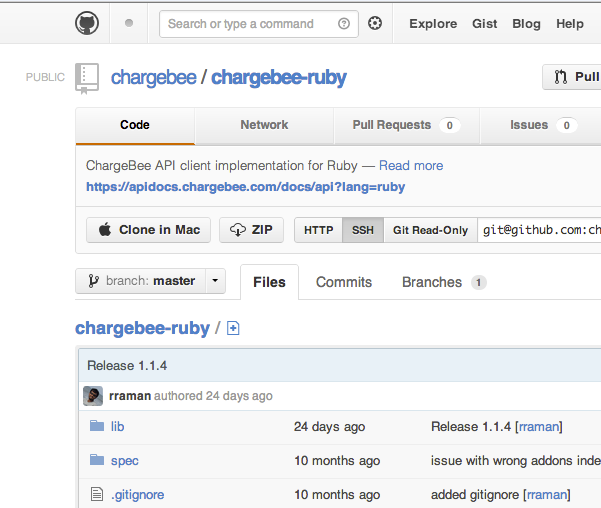Open the Help link
Image resolution: width=601 pixels, height=508 pixels.
570,24
